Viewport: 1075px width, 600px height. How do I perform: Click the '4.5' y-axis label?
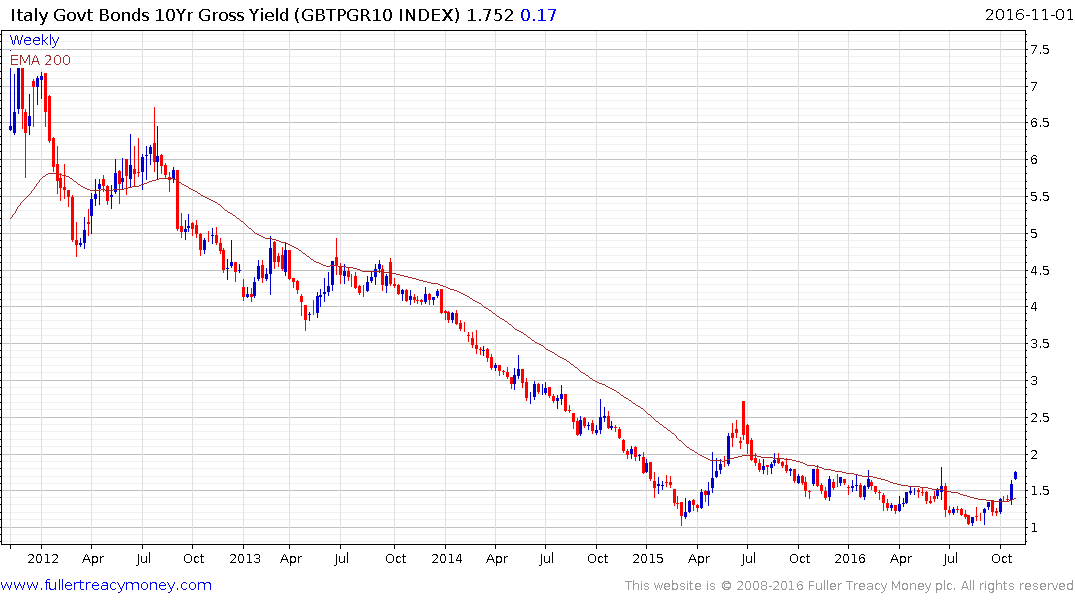click(x=1039, y=270)
